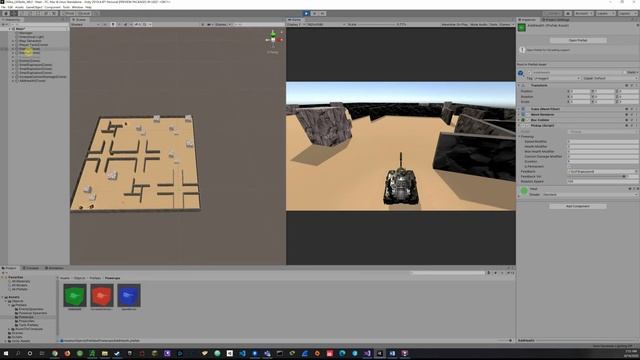Open the Scene view Gizmos dropdown
Screen dimensions: 640x360
(223, 24)
